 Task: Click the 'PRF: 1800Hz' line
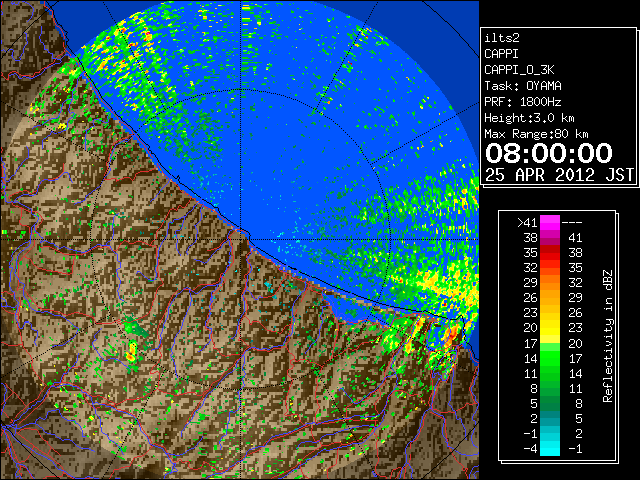coord(523,102)
